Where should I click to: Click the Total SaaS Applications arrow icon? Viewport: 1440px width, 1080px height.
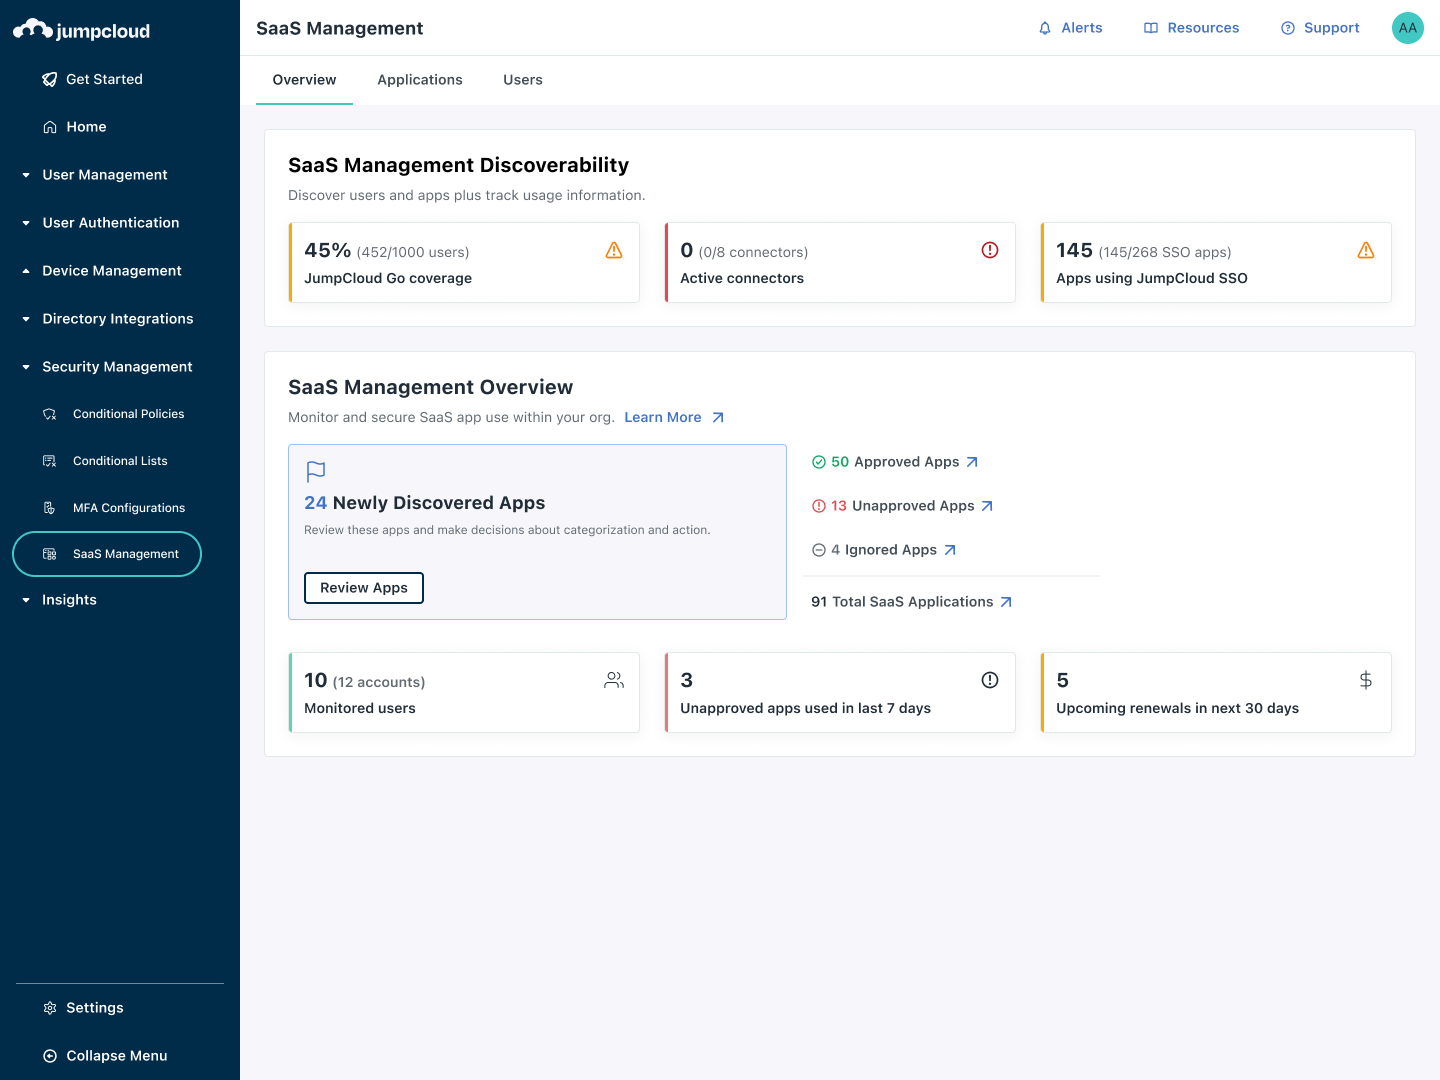(1006, 602)
